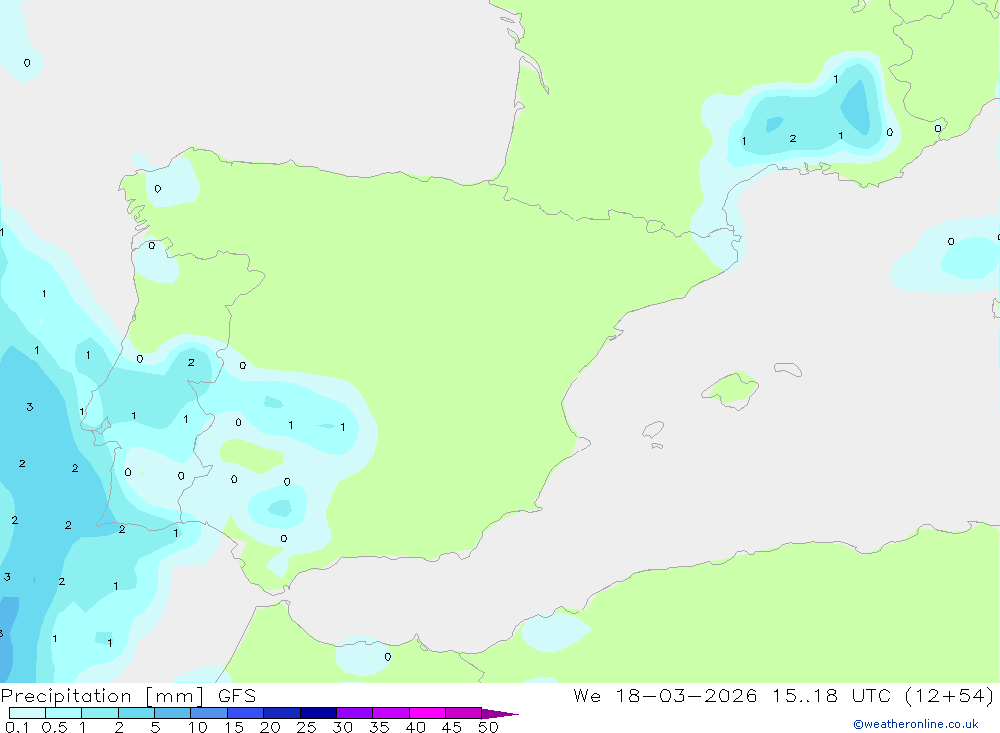
Task: Click the small Menorca island outline
Action: (x=788, y=369)
